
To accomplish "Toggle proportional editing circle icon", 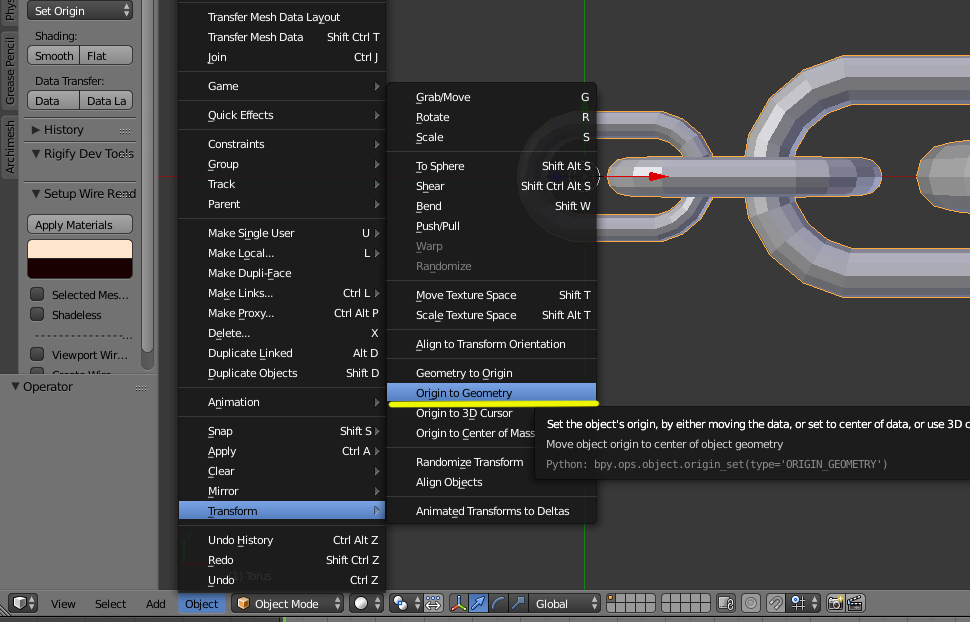I will click(x=751, y=603).
